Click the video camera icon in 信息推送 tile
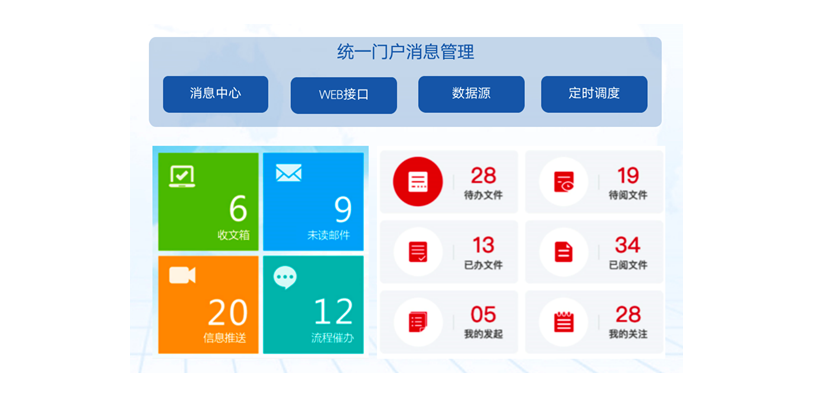Screen dimensions: 814x398 [182, 275]
